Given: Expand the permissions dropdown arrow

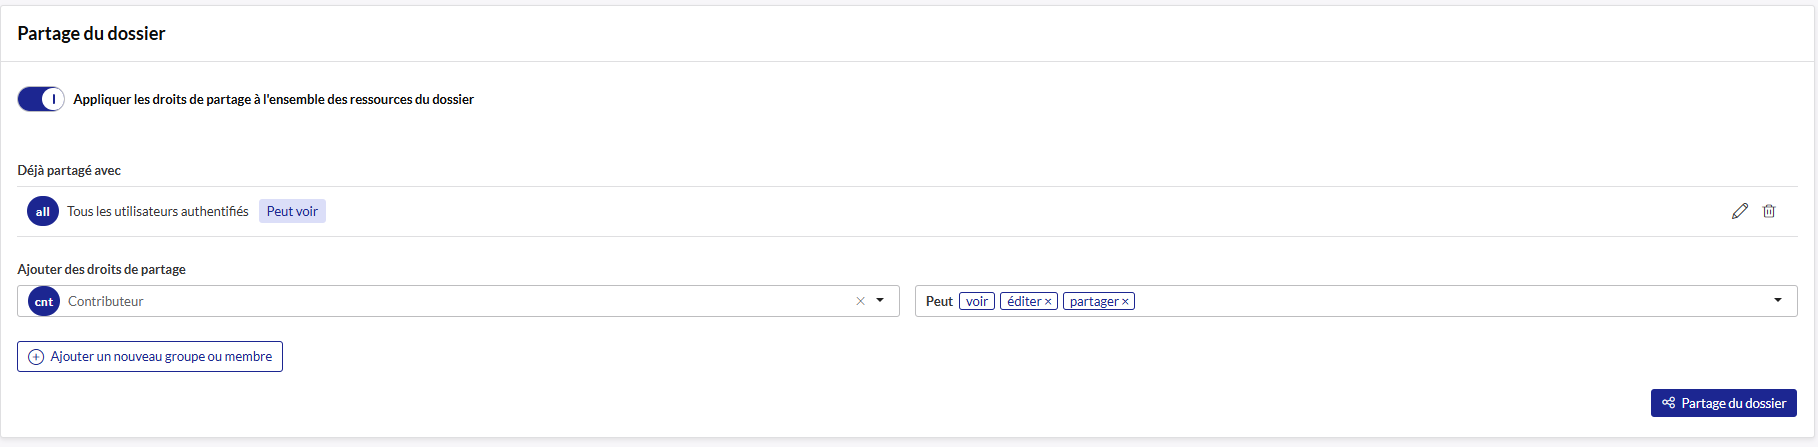Looking at the screenshot, I should coord(1778,301).
